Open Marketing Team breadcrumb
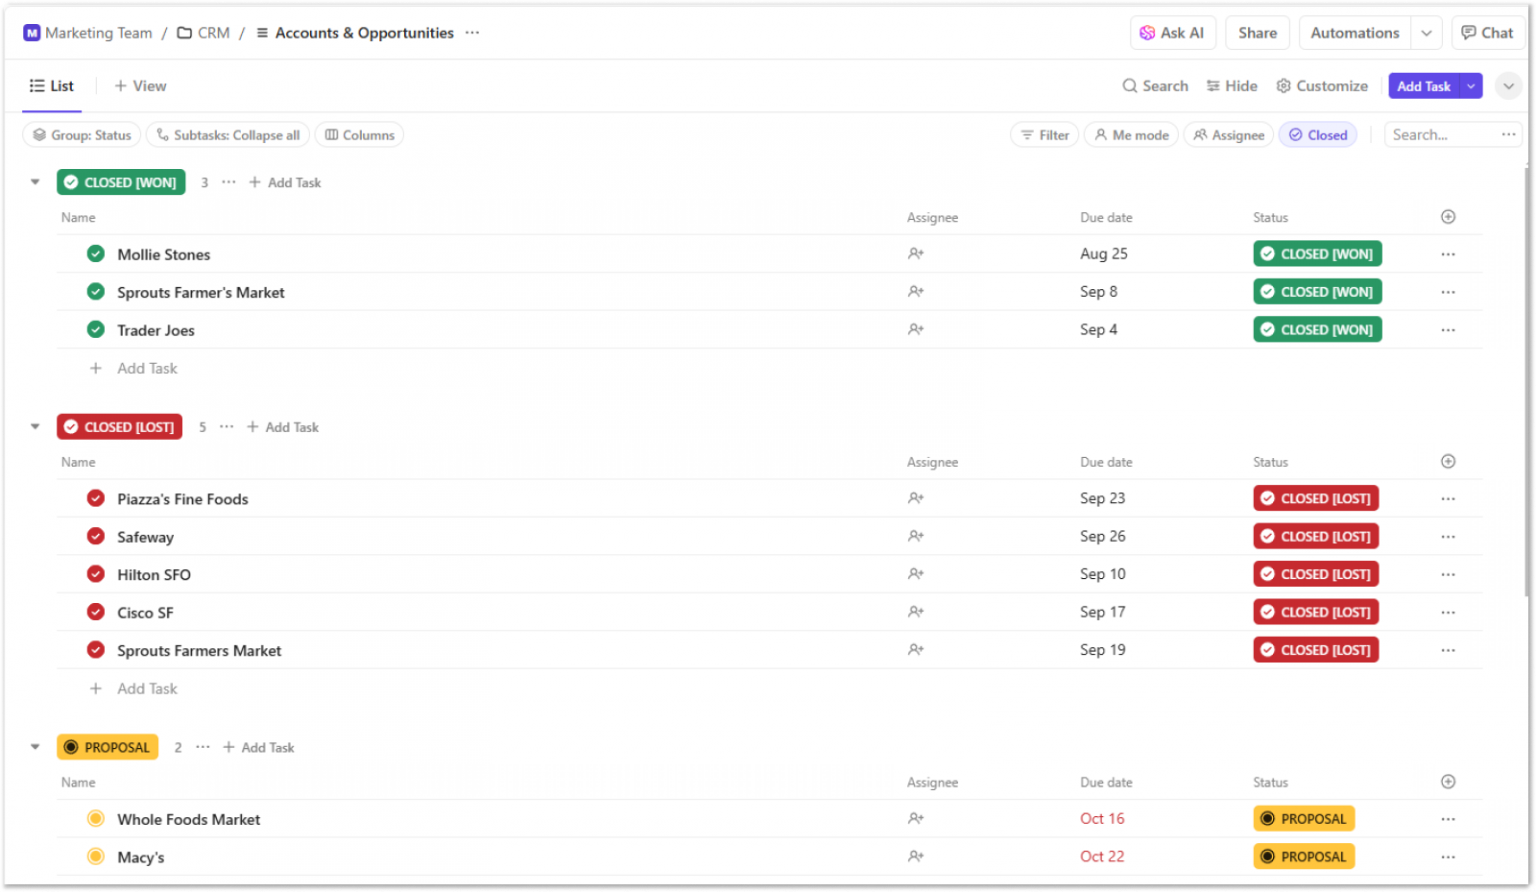Image resolution: width=1536 pixels, height=892 pixels. (x=88, y=33)
